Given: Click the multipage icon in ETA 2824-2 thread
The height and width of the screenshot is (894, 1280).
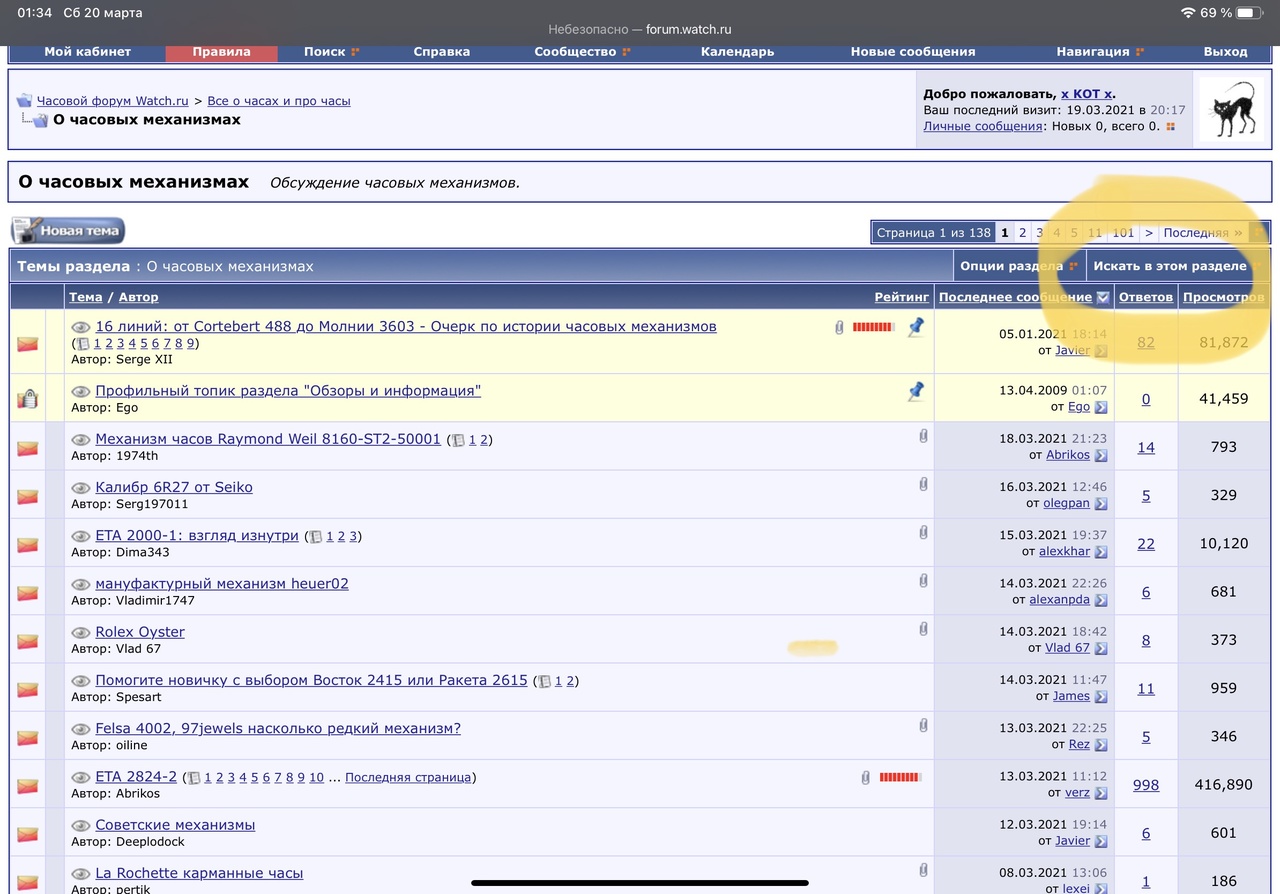Looking at the screenshot, I should 194,778.
